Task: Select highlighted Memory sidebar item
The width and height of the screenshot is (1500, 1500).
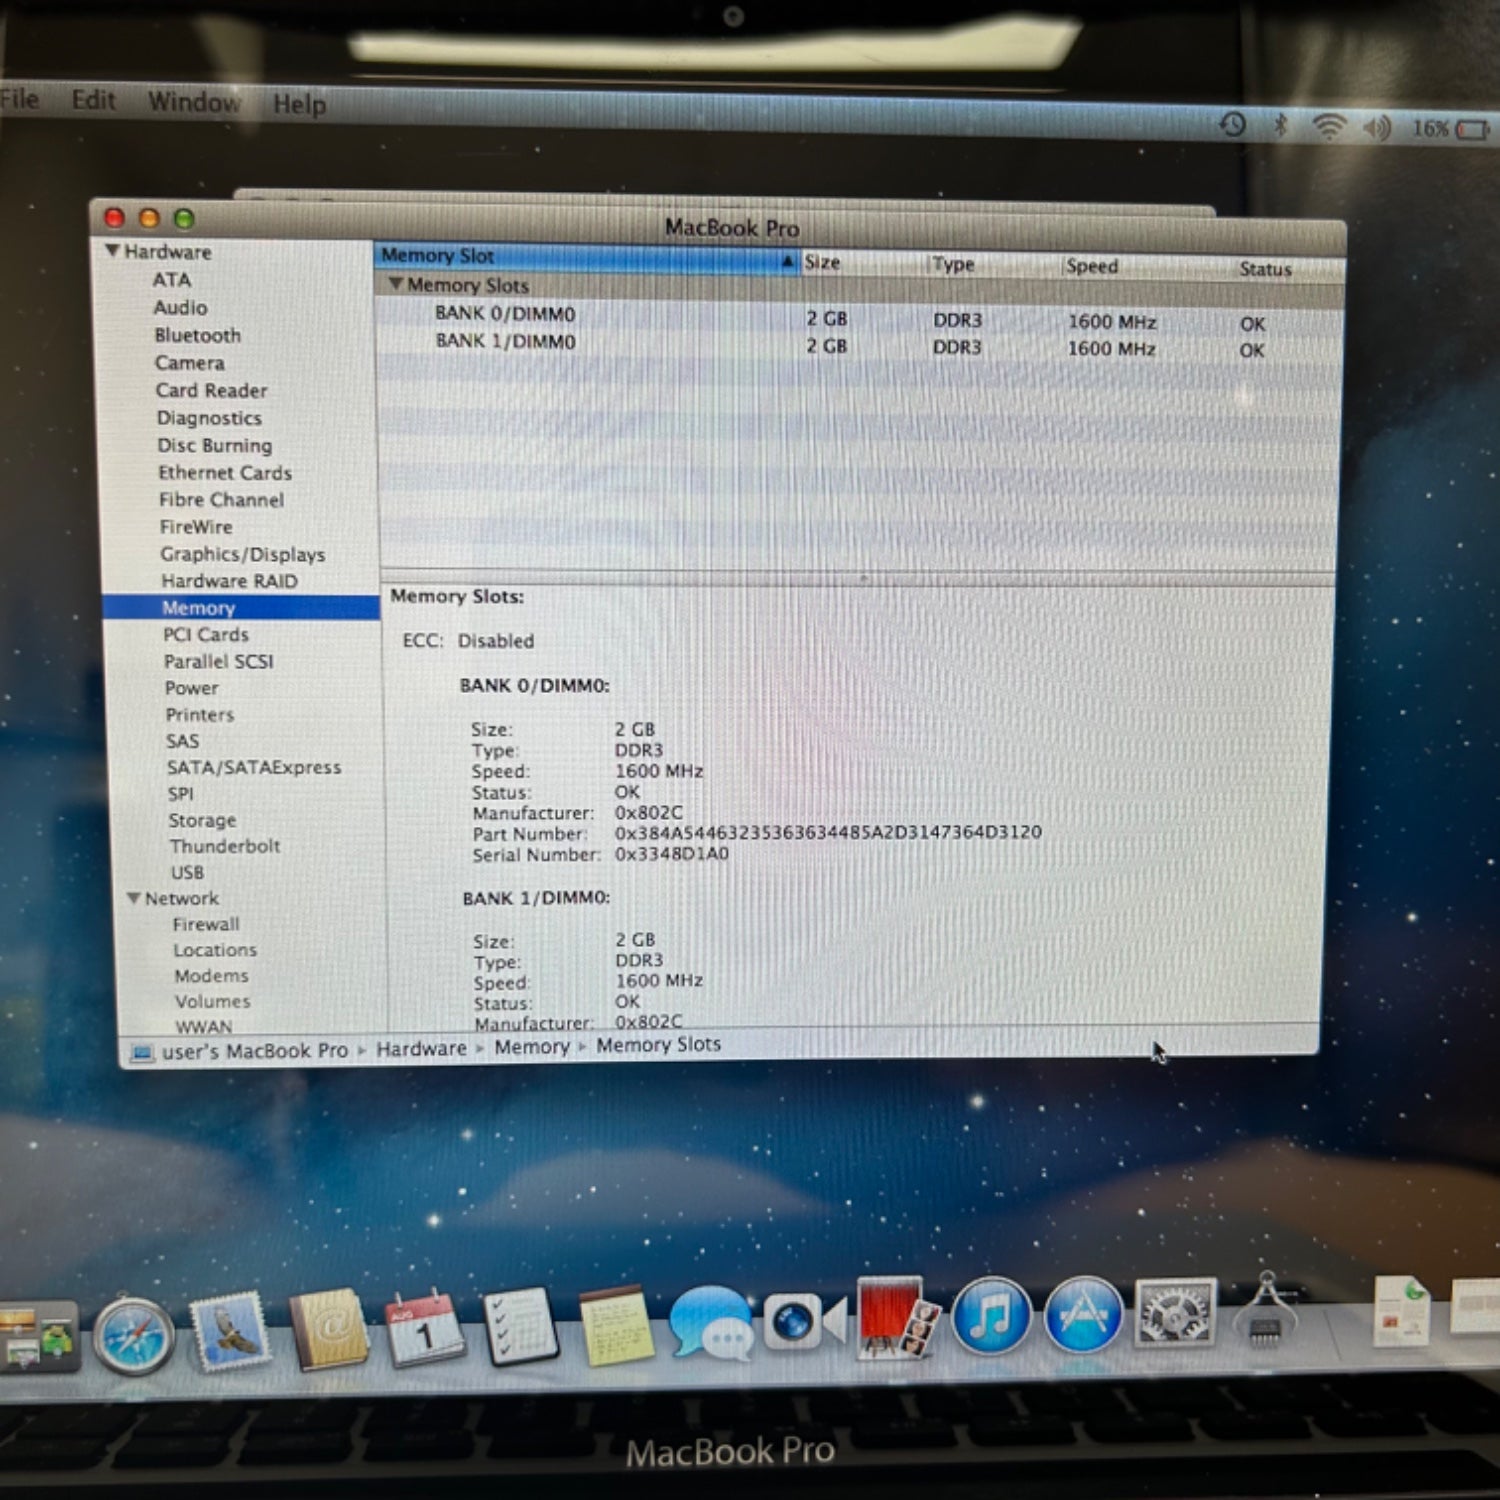Action: (x=241, y=608)
